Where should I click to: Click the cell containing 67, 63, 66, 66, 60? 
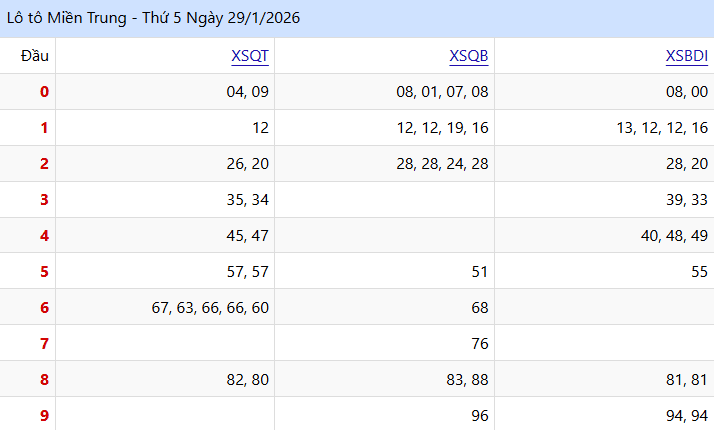210,308
